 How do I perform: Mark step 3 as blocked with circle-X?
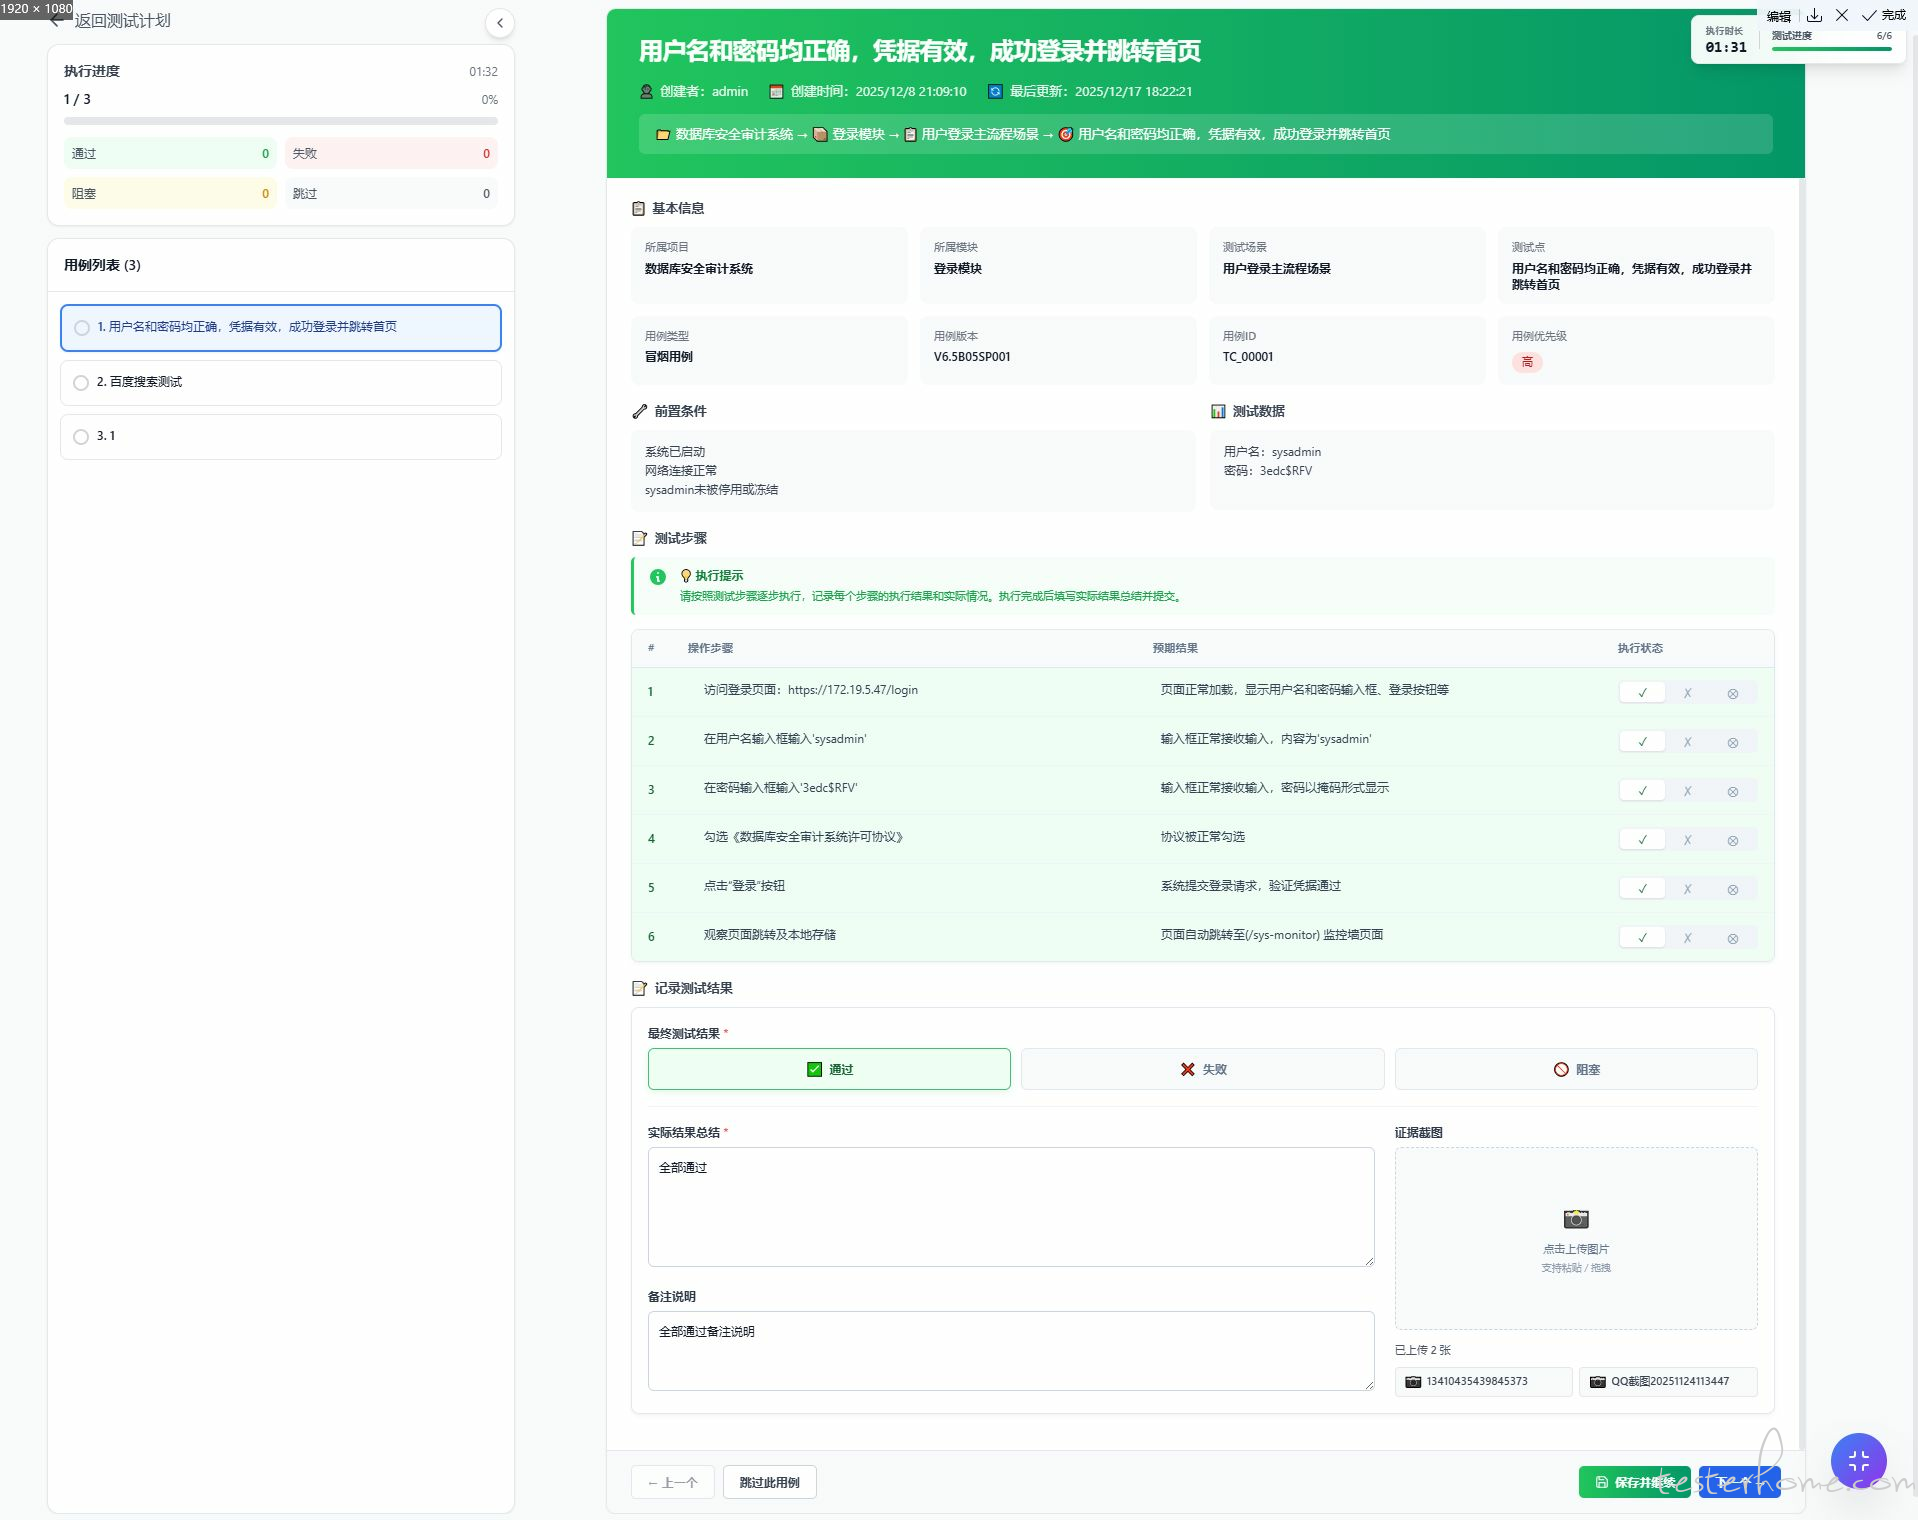coord(1732,791)
